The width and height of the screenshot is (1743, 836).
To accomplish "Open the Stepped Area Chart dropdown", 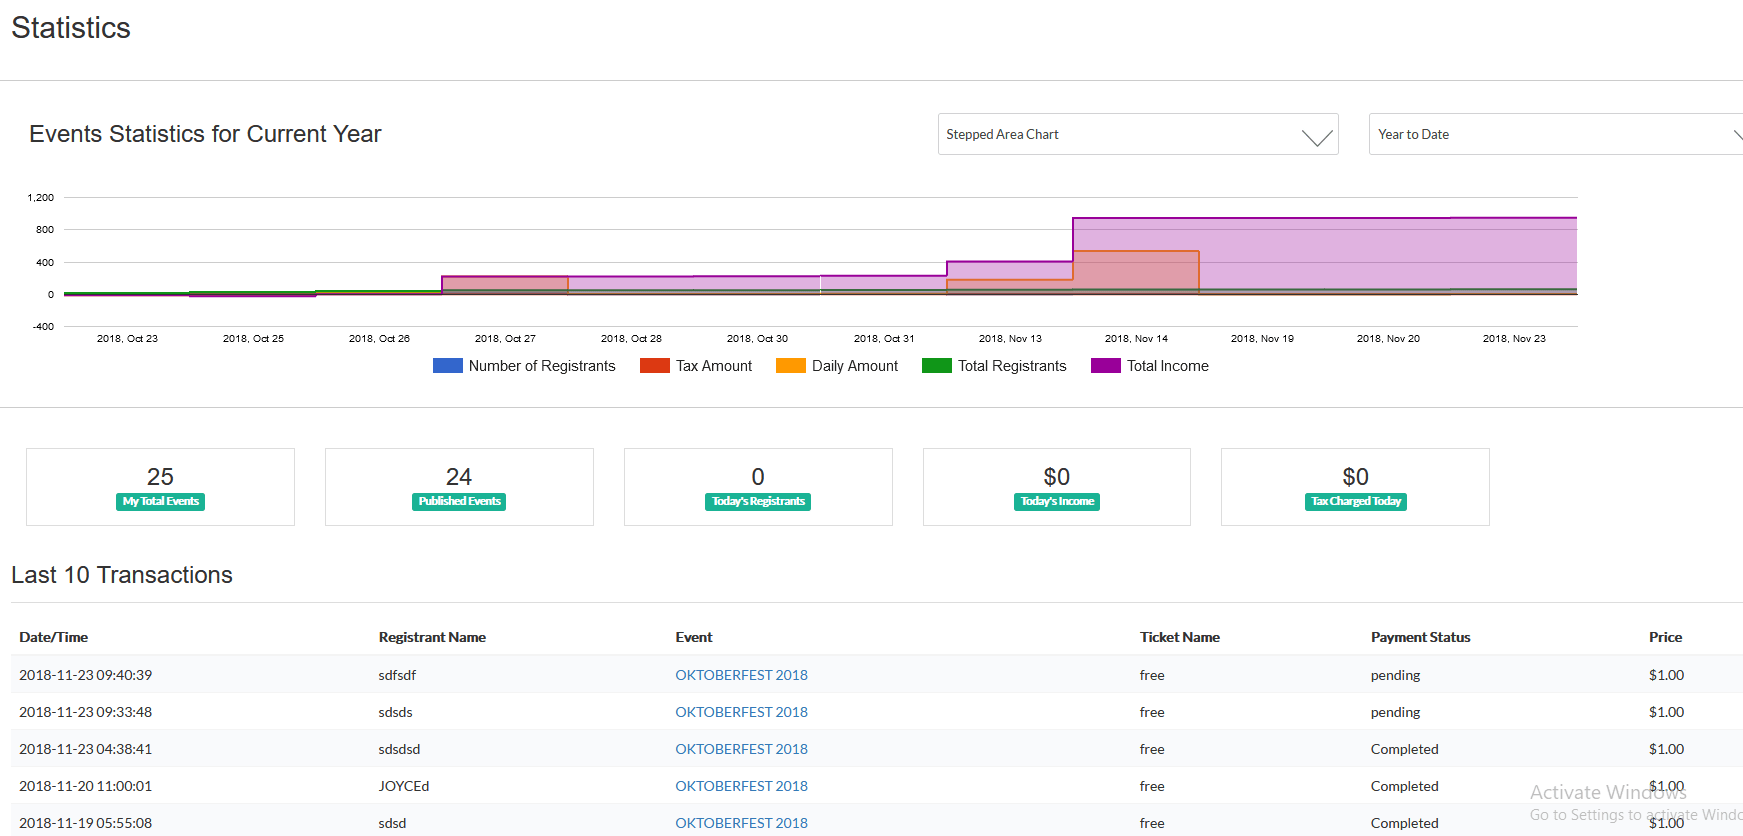I will pos(1137,134).
